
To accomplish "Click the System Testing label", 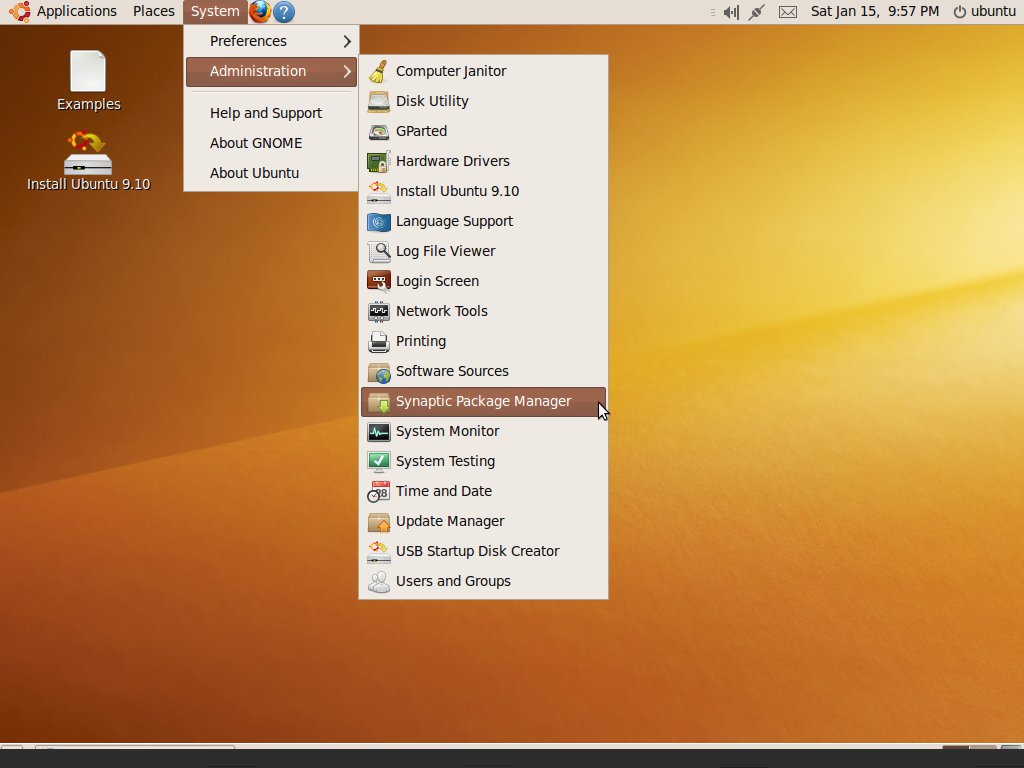I will [x=445, y=462].
